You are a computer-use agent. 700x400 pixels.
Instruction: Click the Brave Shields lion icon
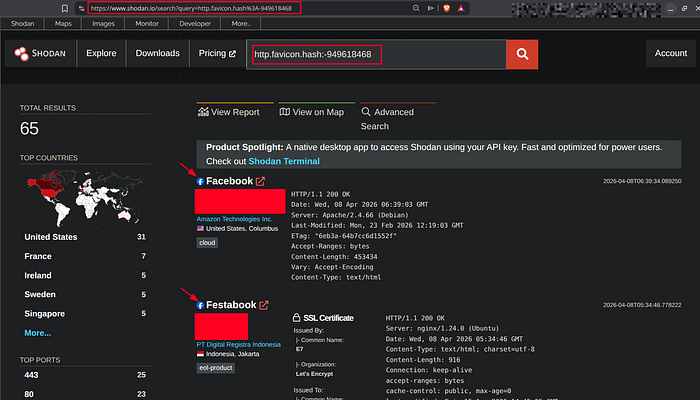click(446, 8)
